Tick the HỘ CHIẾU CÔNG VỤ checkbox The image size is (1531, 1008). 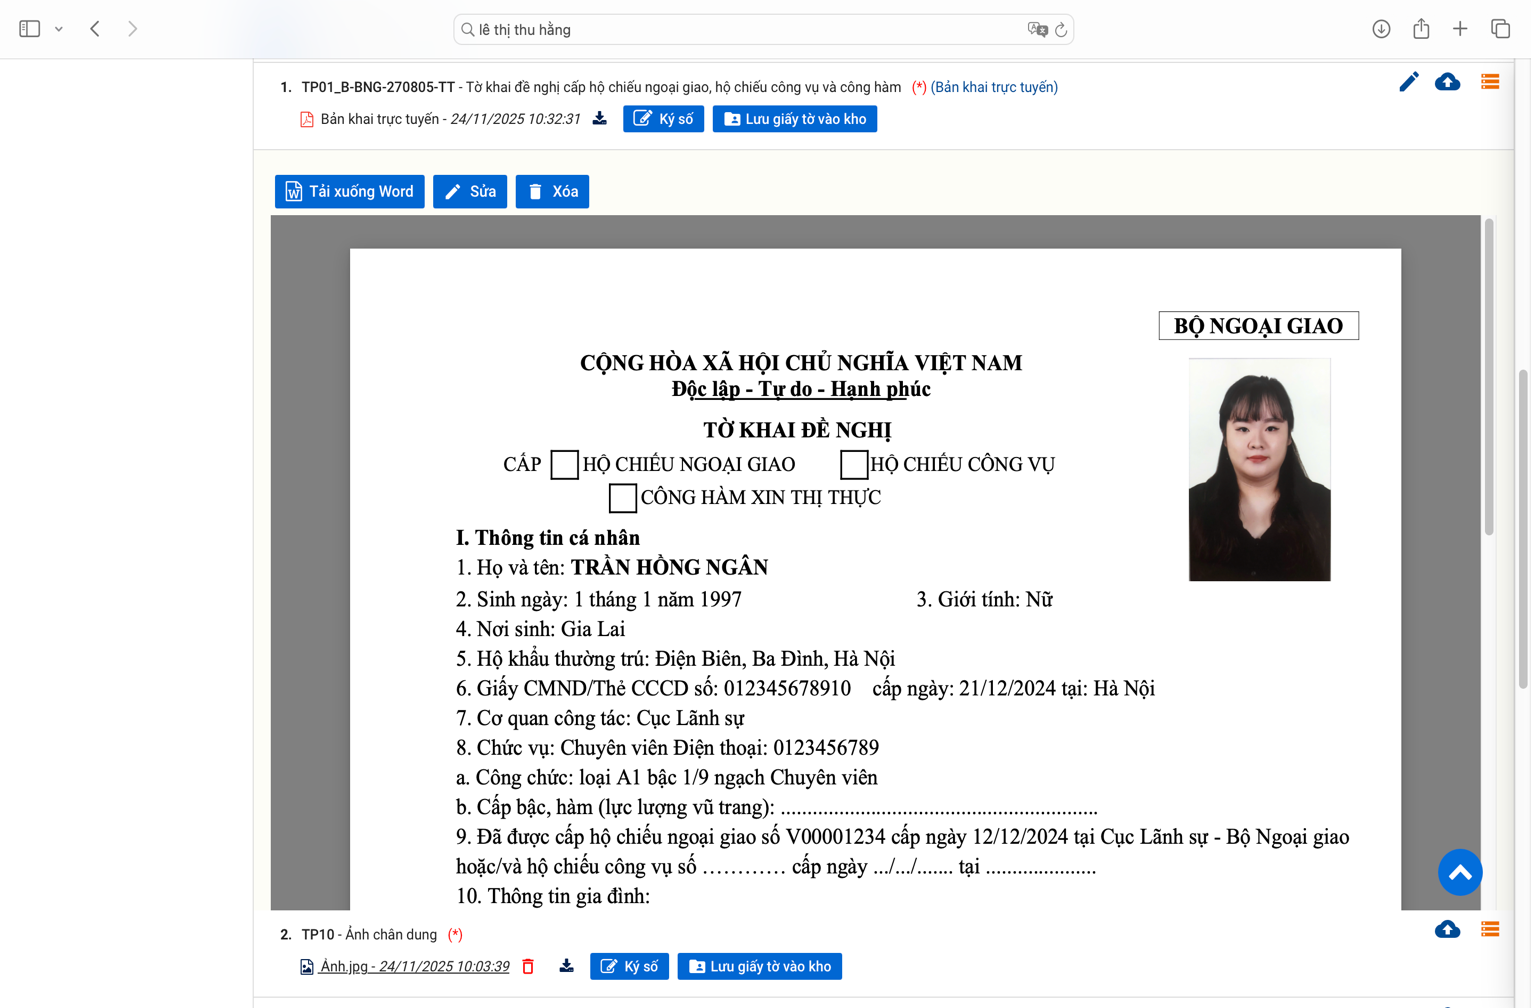(x=853, y=465)
